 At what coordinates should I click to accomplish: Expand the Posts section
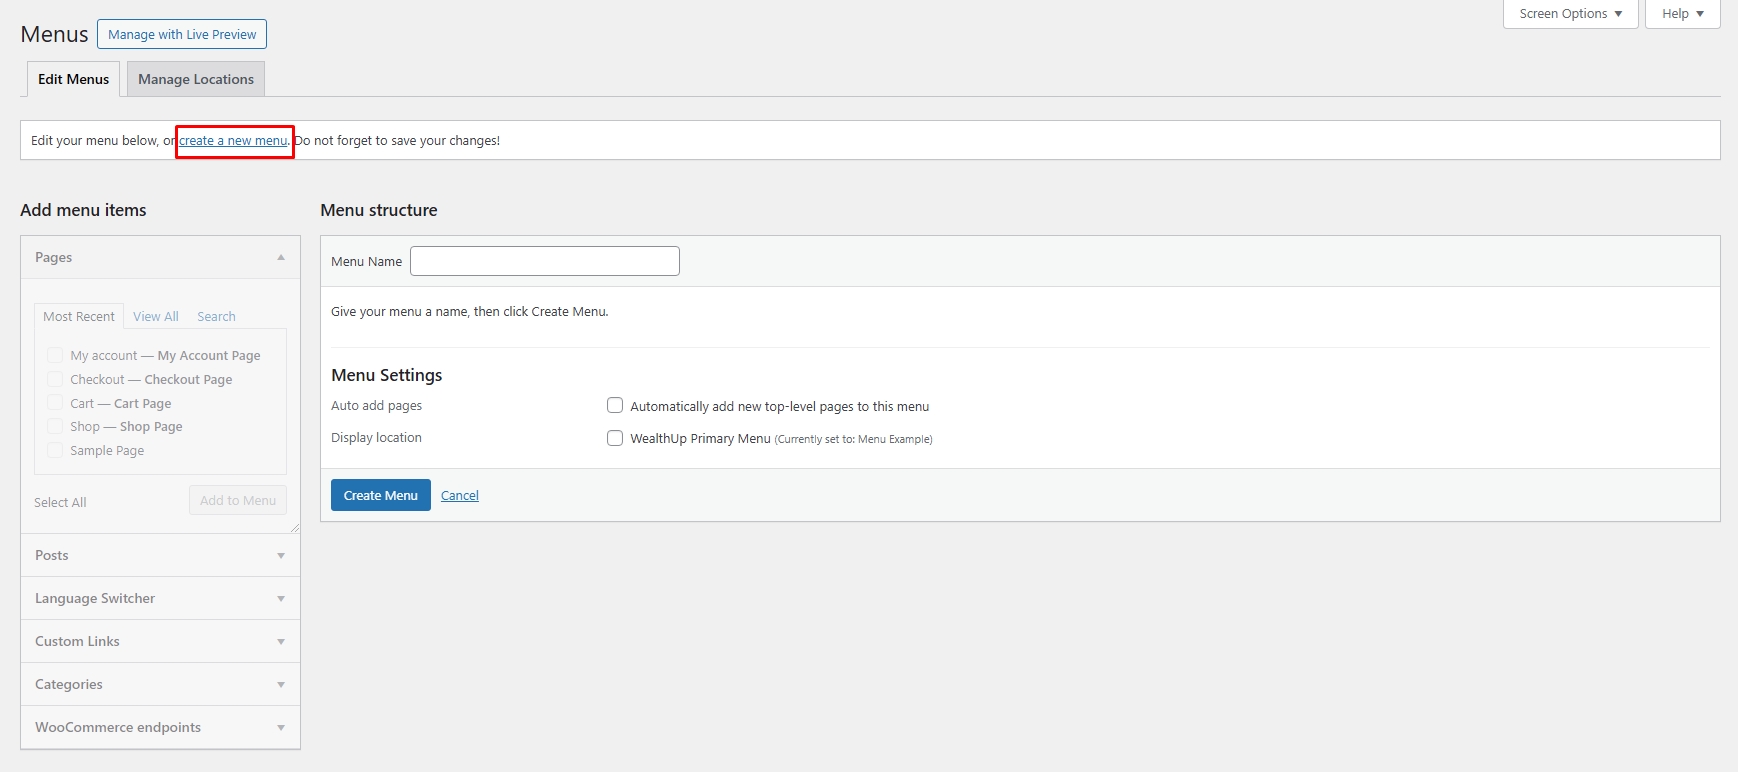(x=281, y=556)
